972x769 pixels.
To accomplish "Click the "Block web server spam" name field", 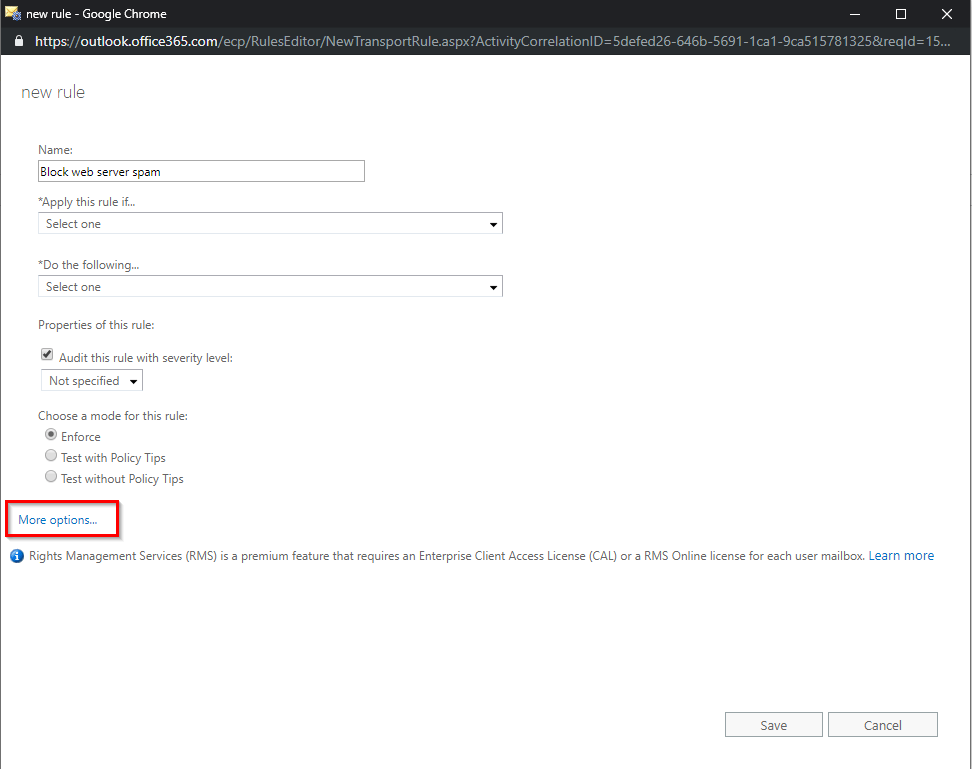I will (200, 171).
